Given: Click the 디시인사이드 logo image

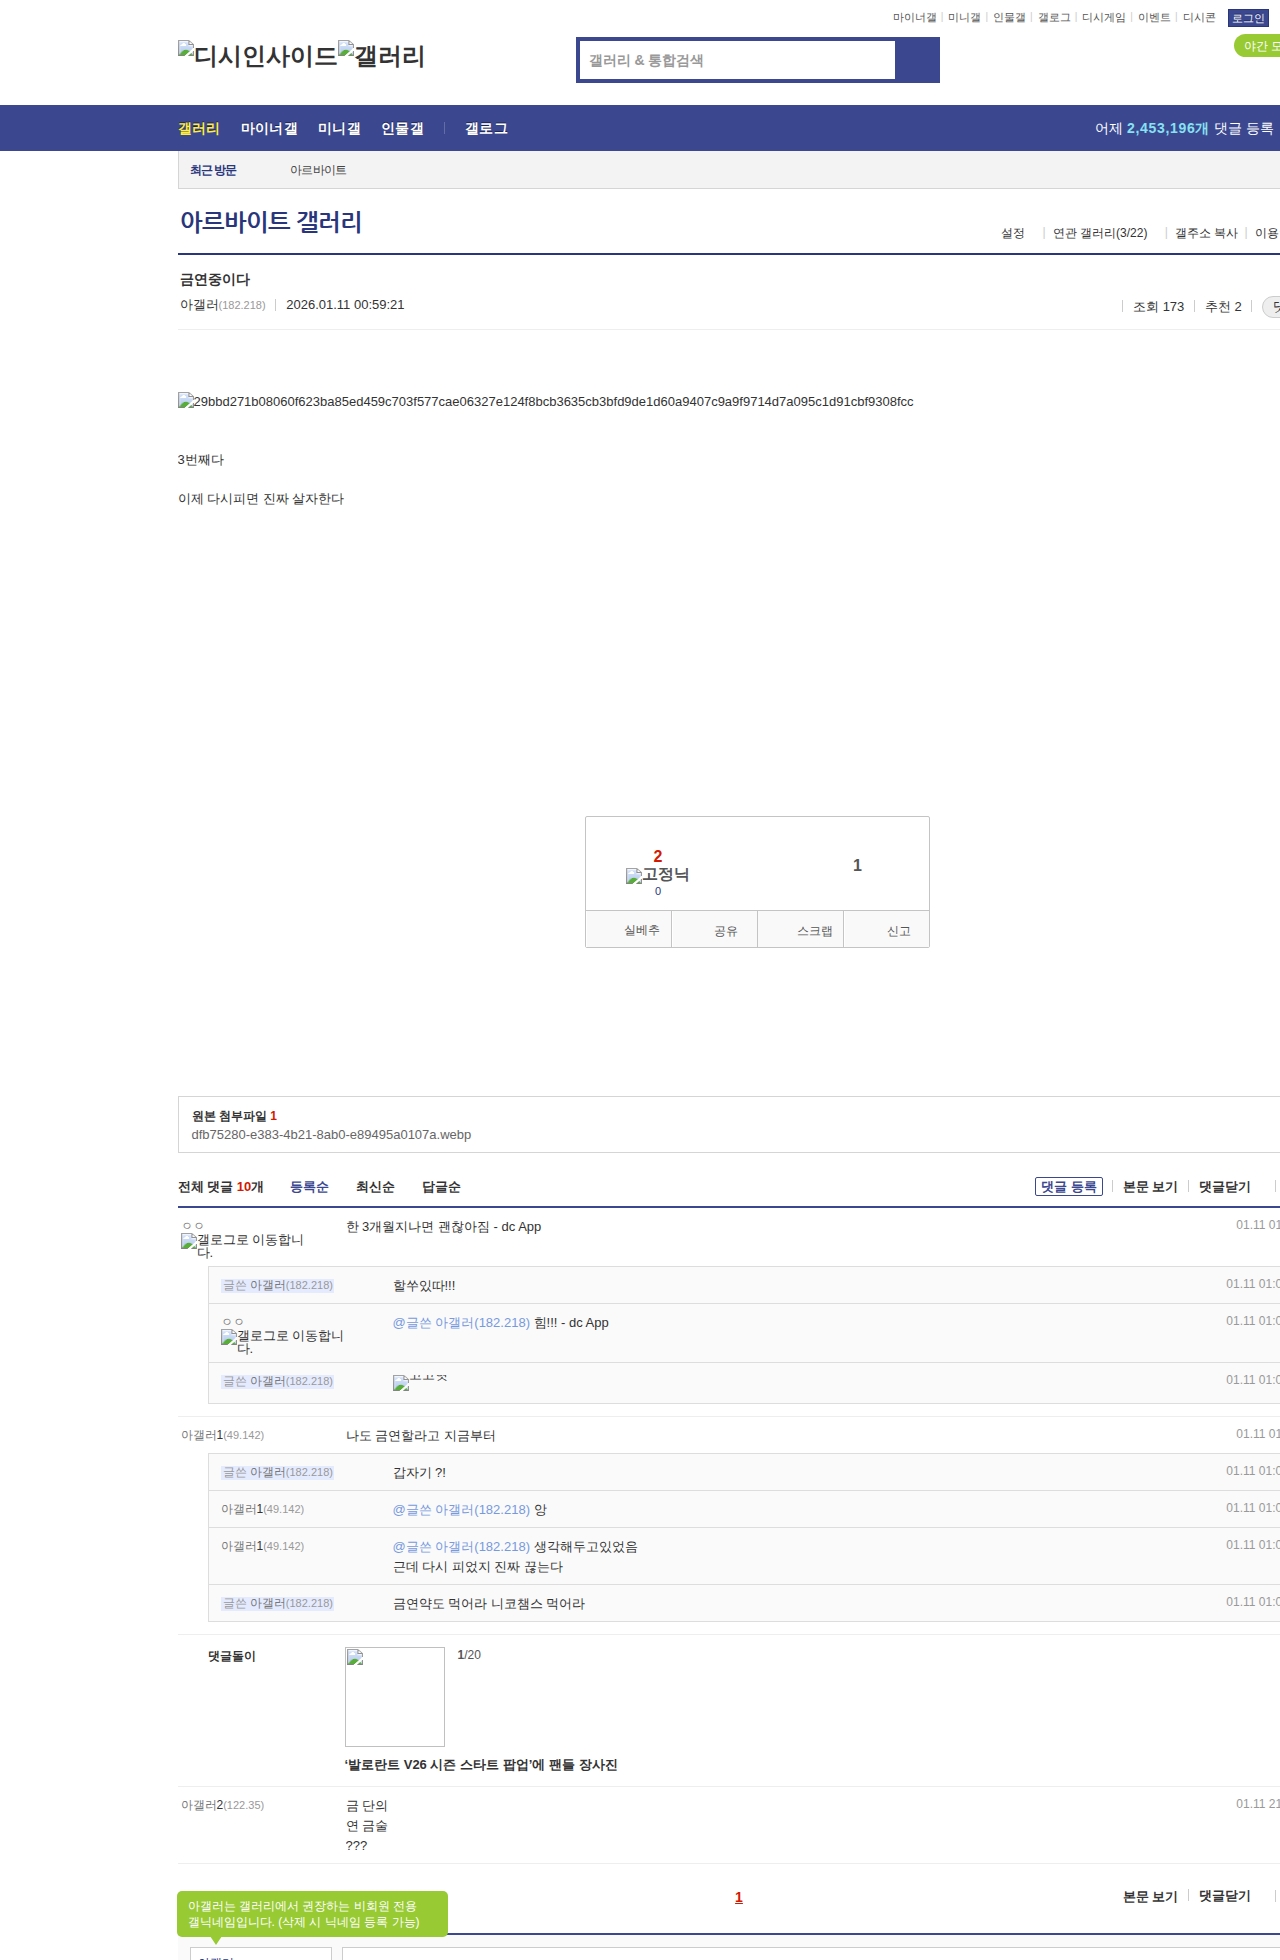Looking at the screenshot, I should pos(258,55).
